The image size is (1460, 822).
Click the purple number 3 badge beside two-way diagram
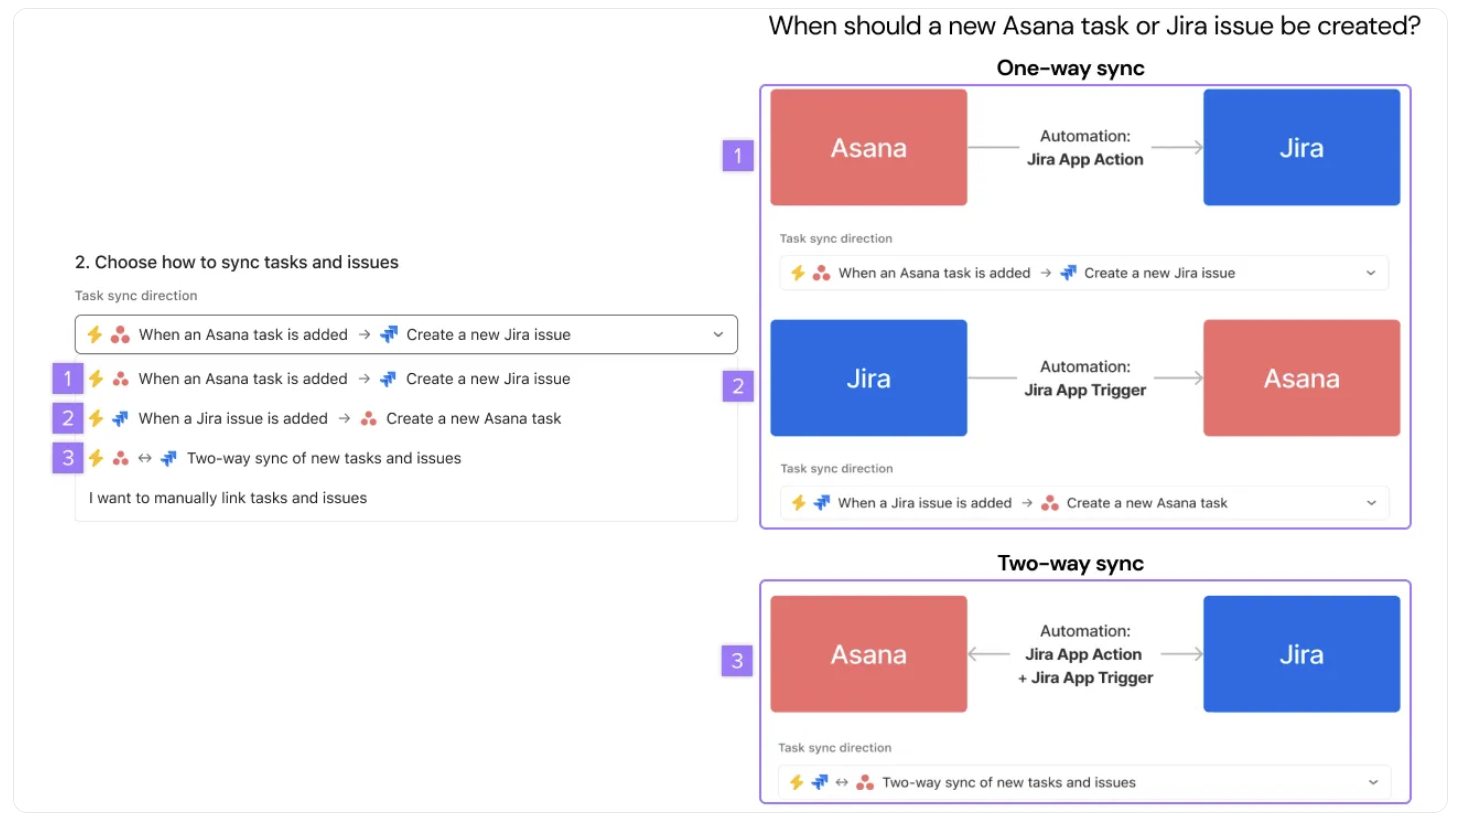pyautogui.click(x=737, y=660)
